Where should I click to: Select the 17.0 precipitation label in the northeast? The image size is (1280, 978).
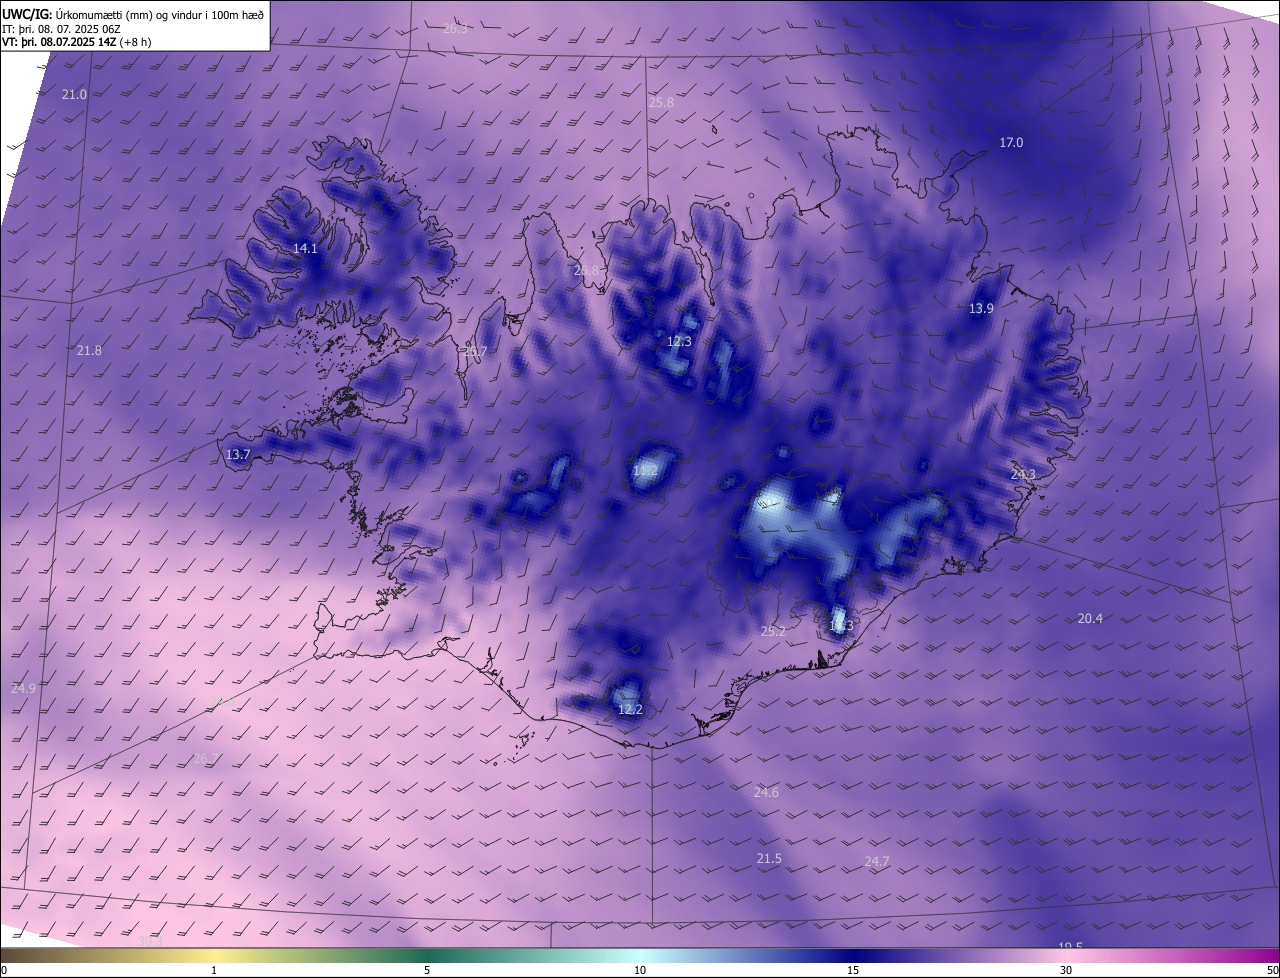coord(1011,143)
